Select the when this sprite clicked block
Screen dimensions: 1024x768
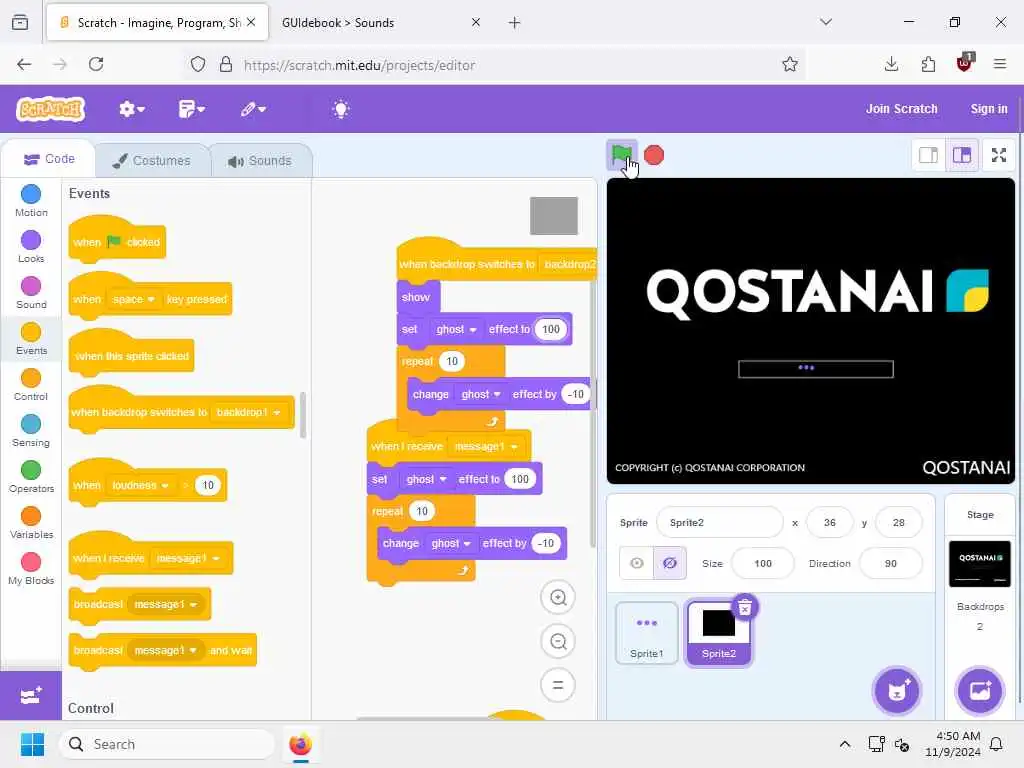pos(131,353)
